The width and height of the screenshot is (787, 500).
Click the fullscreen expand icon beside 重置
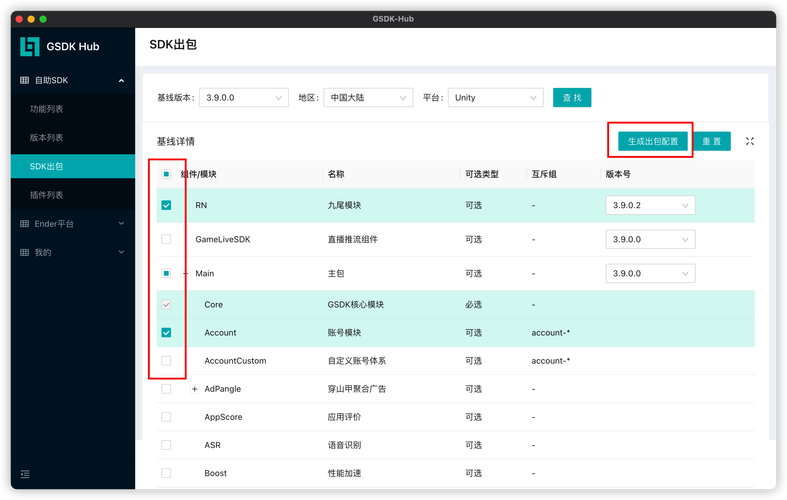coord(750,142)
